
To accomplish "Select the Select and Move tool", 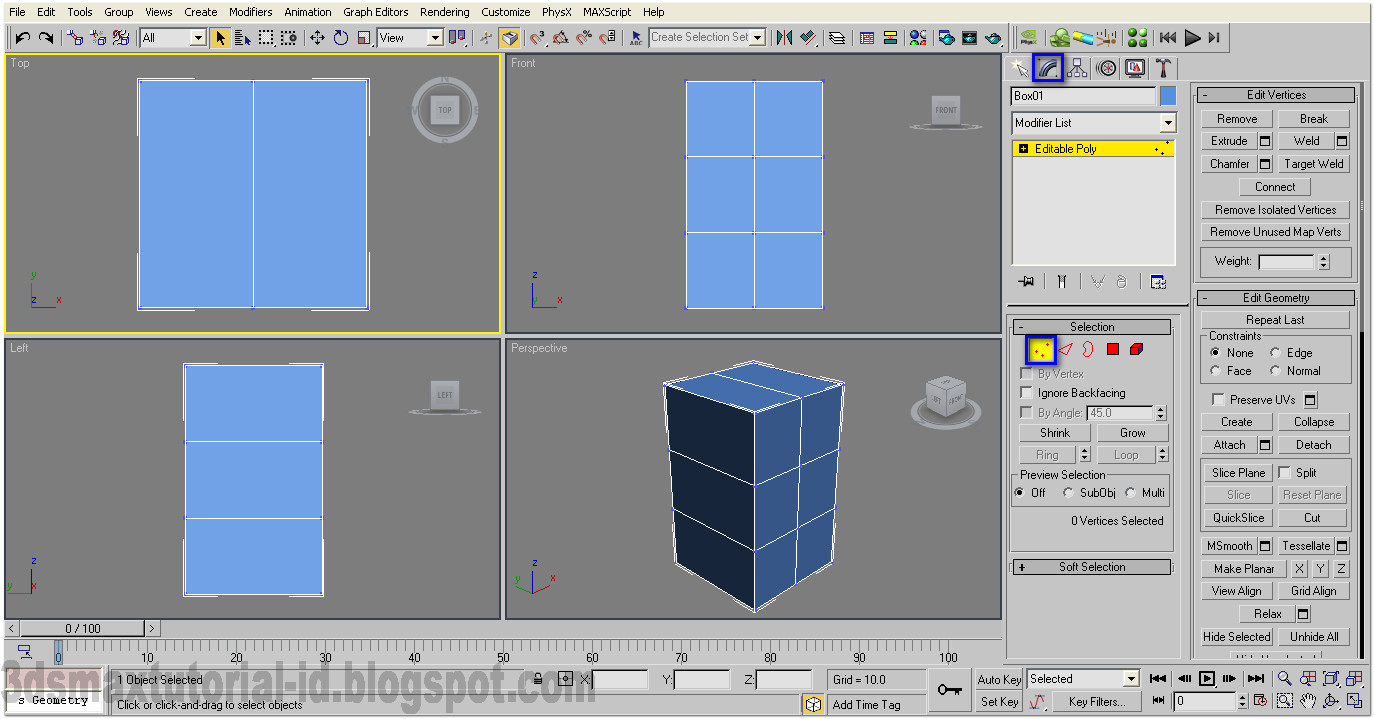I will pos(315,37).
